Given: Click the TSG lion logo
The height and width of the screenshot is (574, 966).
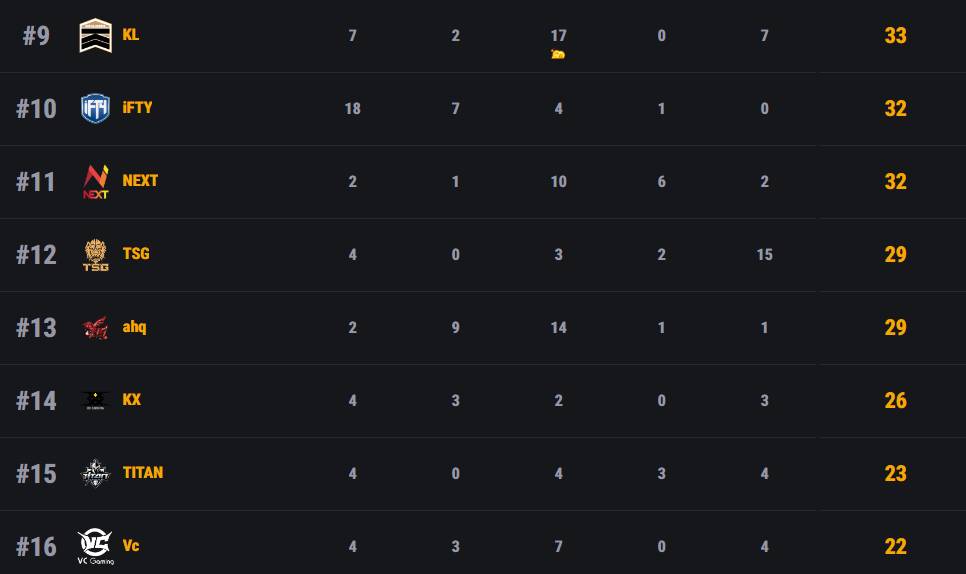Looking at the screenshot, I should 95,255.
